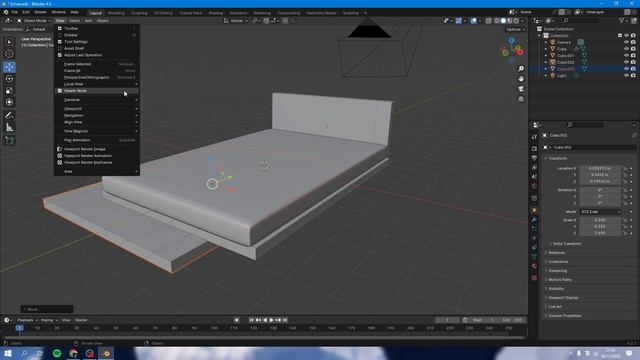The width and height of the screenshot is (640, 360).
Task: Click the Location X value field
Action: point(600,168)
